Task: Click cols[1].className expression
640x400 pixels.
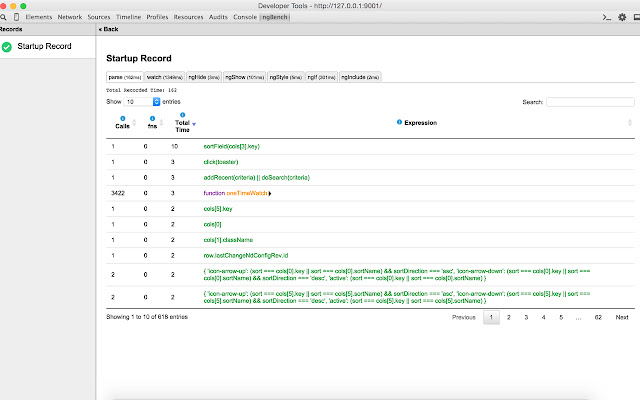Action: pos(228,240)
